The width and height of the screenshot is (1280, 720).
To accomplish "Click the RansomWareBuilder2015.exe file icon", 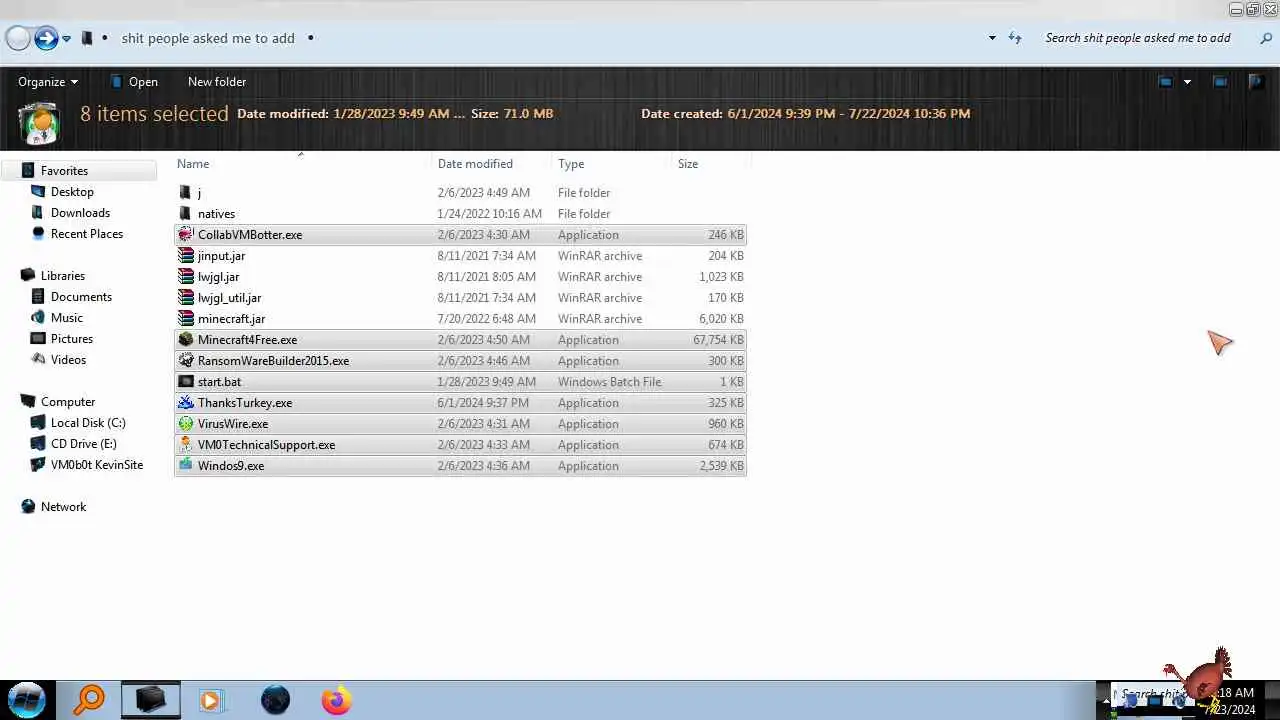I will 185,361.
